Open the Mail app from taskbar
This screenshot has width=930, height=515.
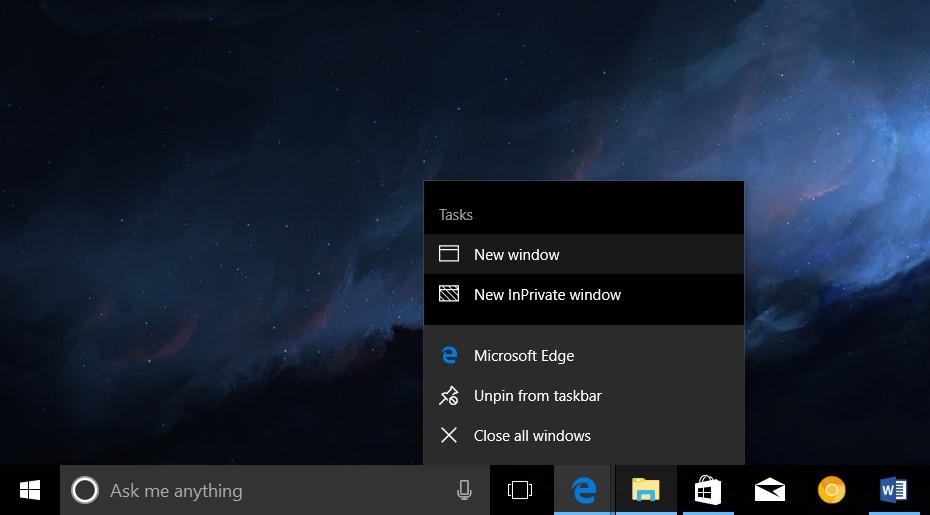770,490
